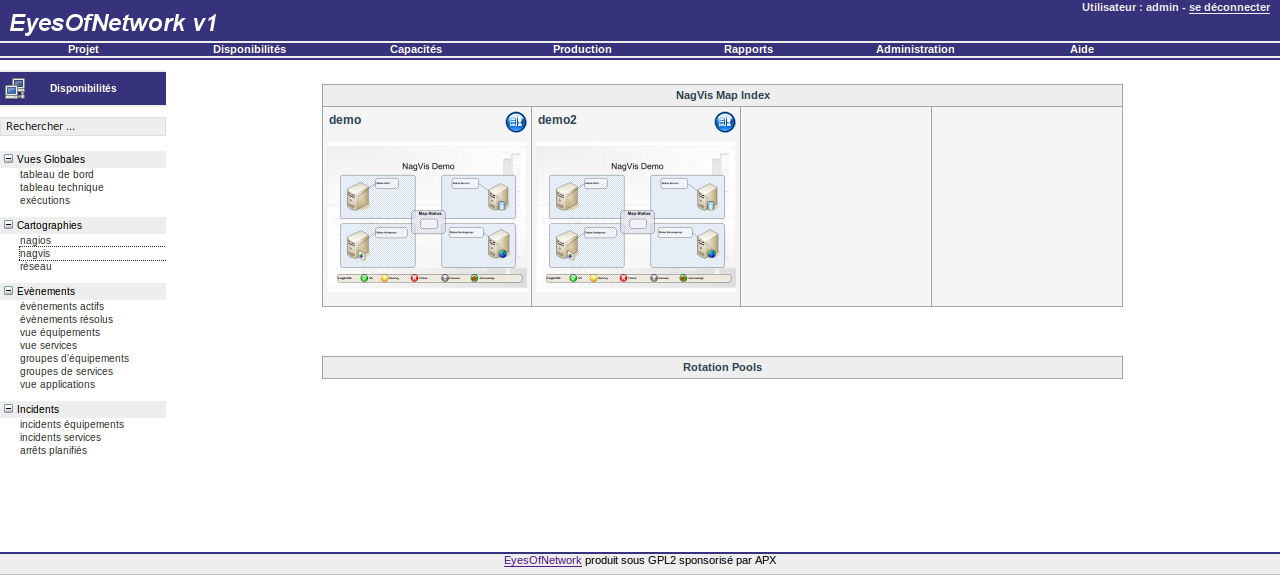
Task: Open the demo2 map thumbnail
Action: [636, 217]
